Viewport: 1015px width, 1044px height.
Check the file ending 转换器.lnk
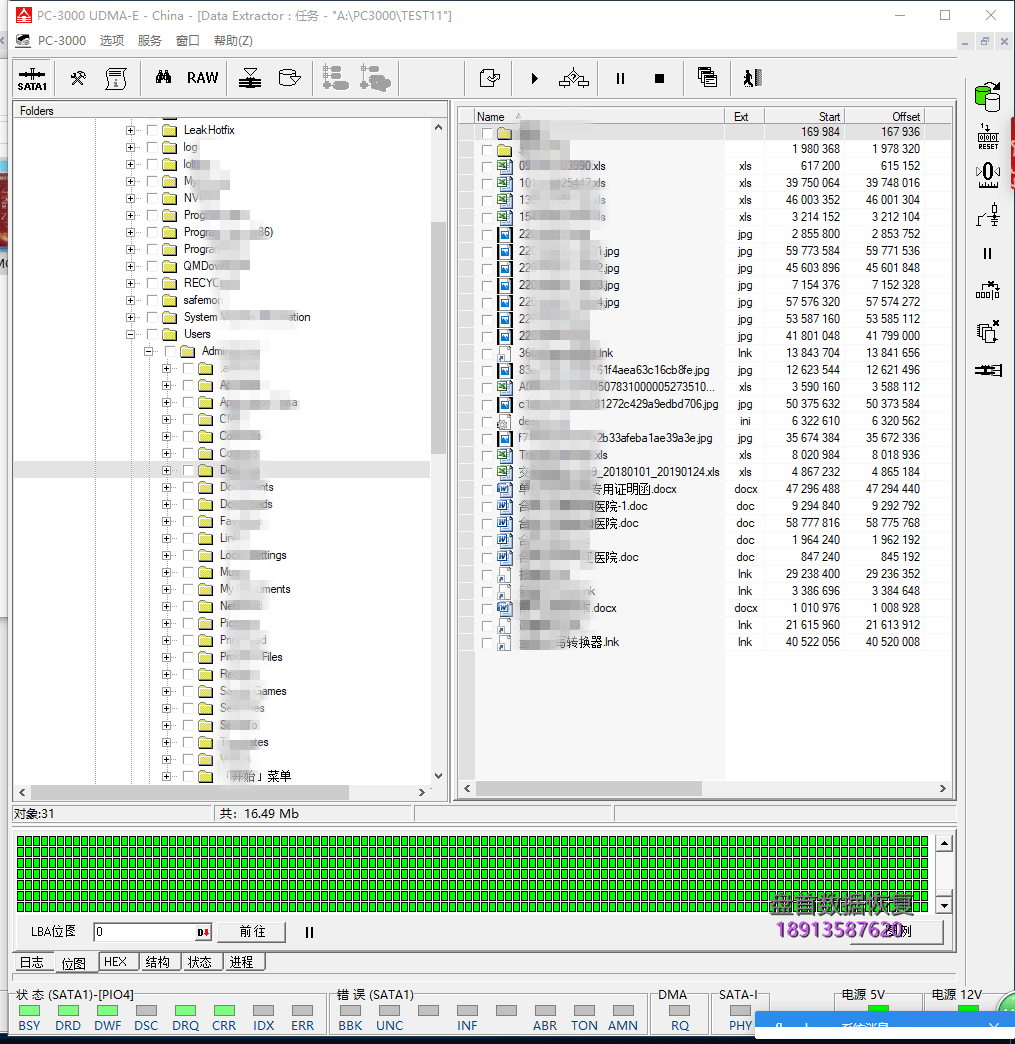(x=487, y=643)
